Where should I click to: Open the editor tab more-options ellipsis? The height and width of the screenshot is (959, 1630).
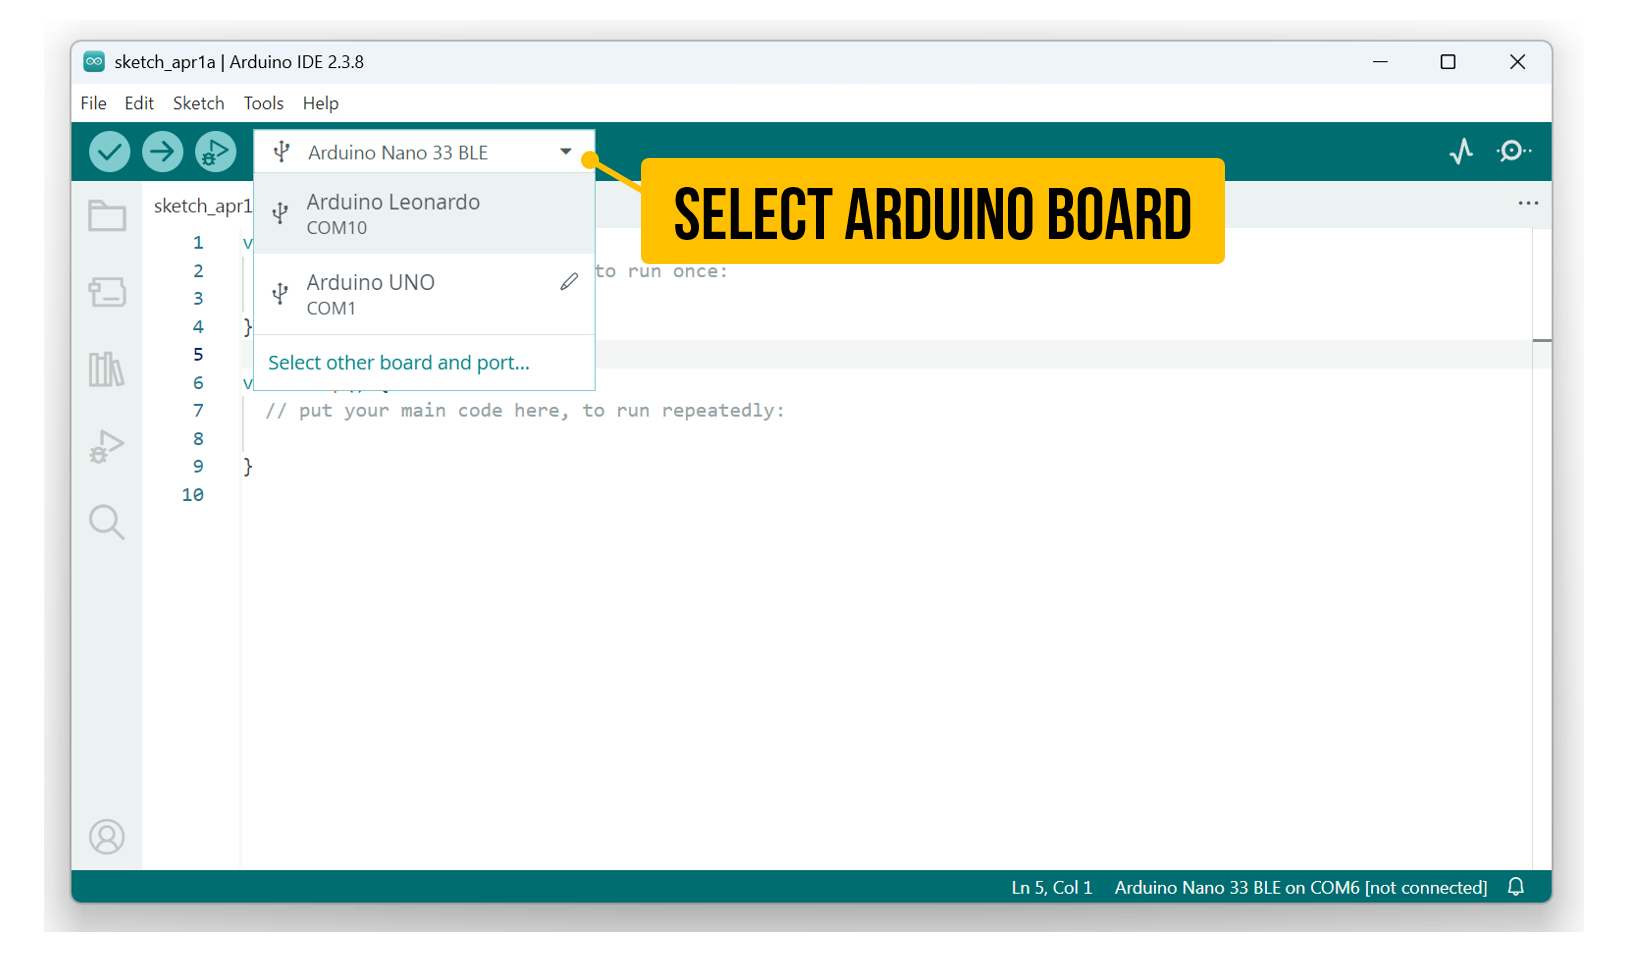click(x=1528, y=203)
